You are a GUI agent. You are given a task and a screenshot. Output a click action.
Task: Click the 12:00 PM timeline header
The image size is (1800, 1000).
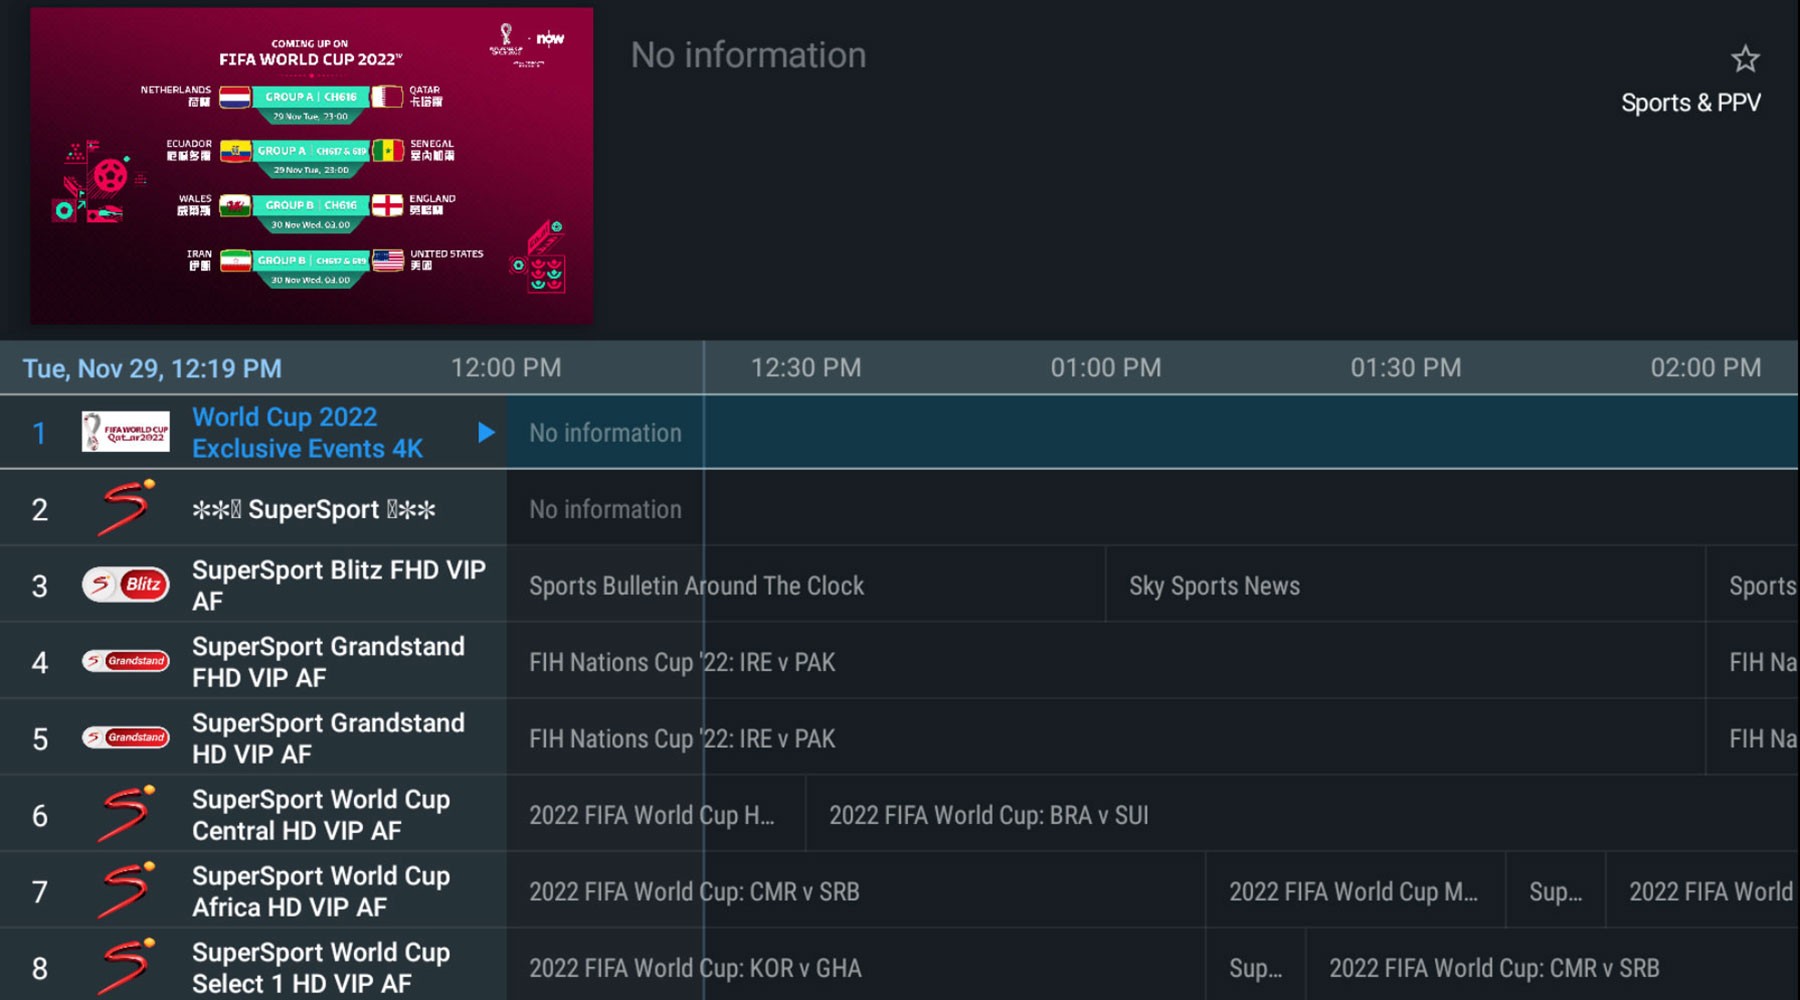tap(506, 368)
